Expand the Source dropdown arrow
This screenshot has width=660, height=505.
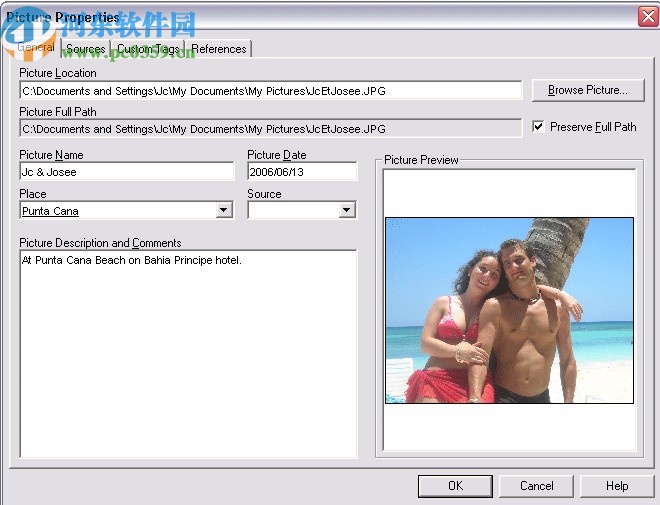(347, 210)
